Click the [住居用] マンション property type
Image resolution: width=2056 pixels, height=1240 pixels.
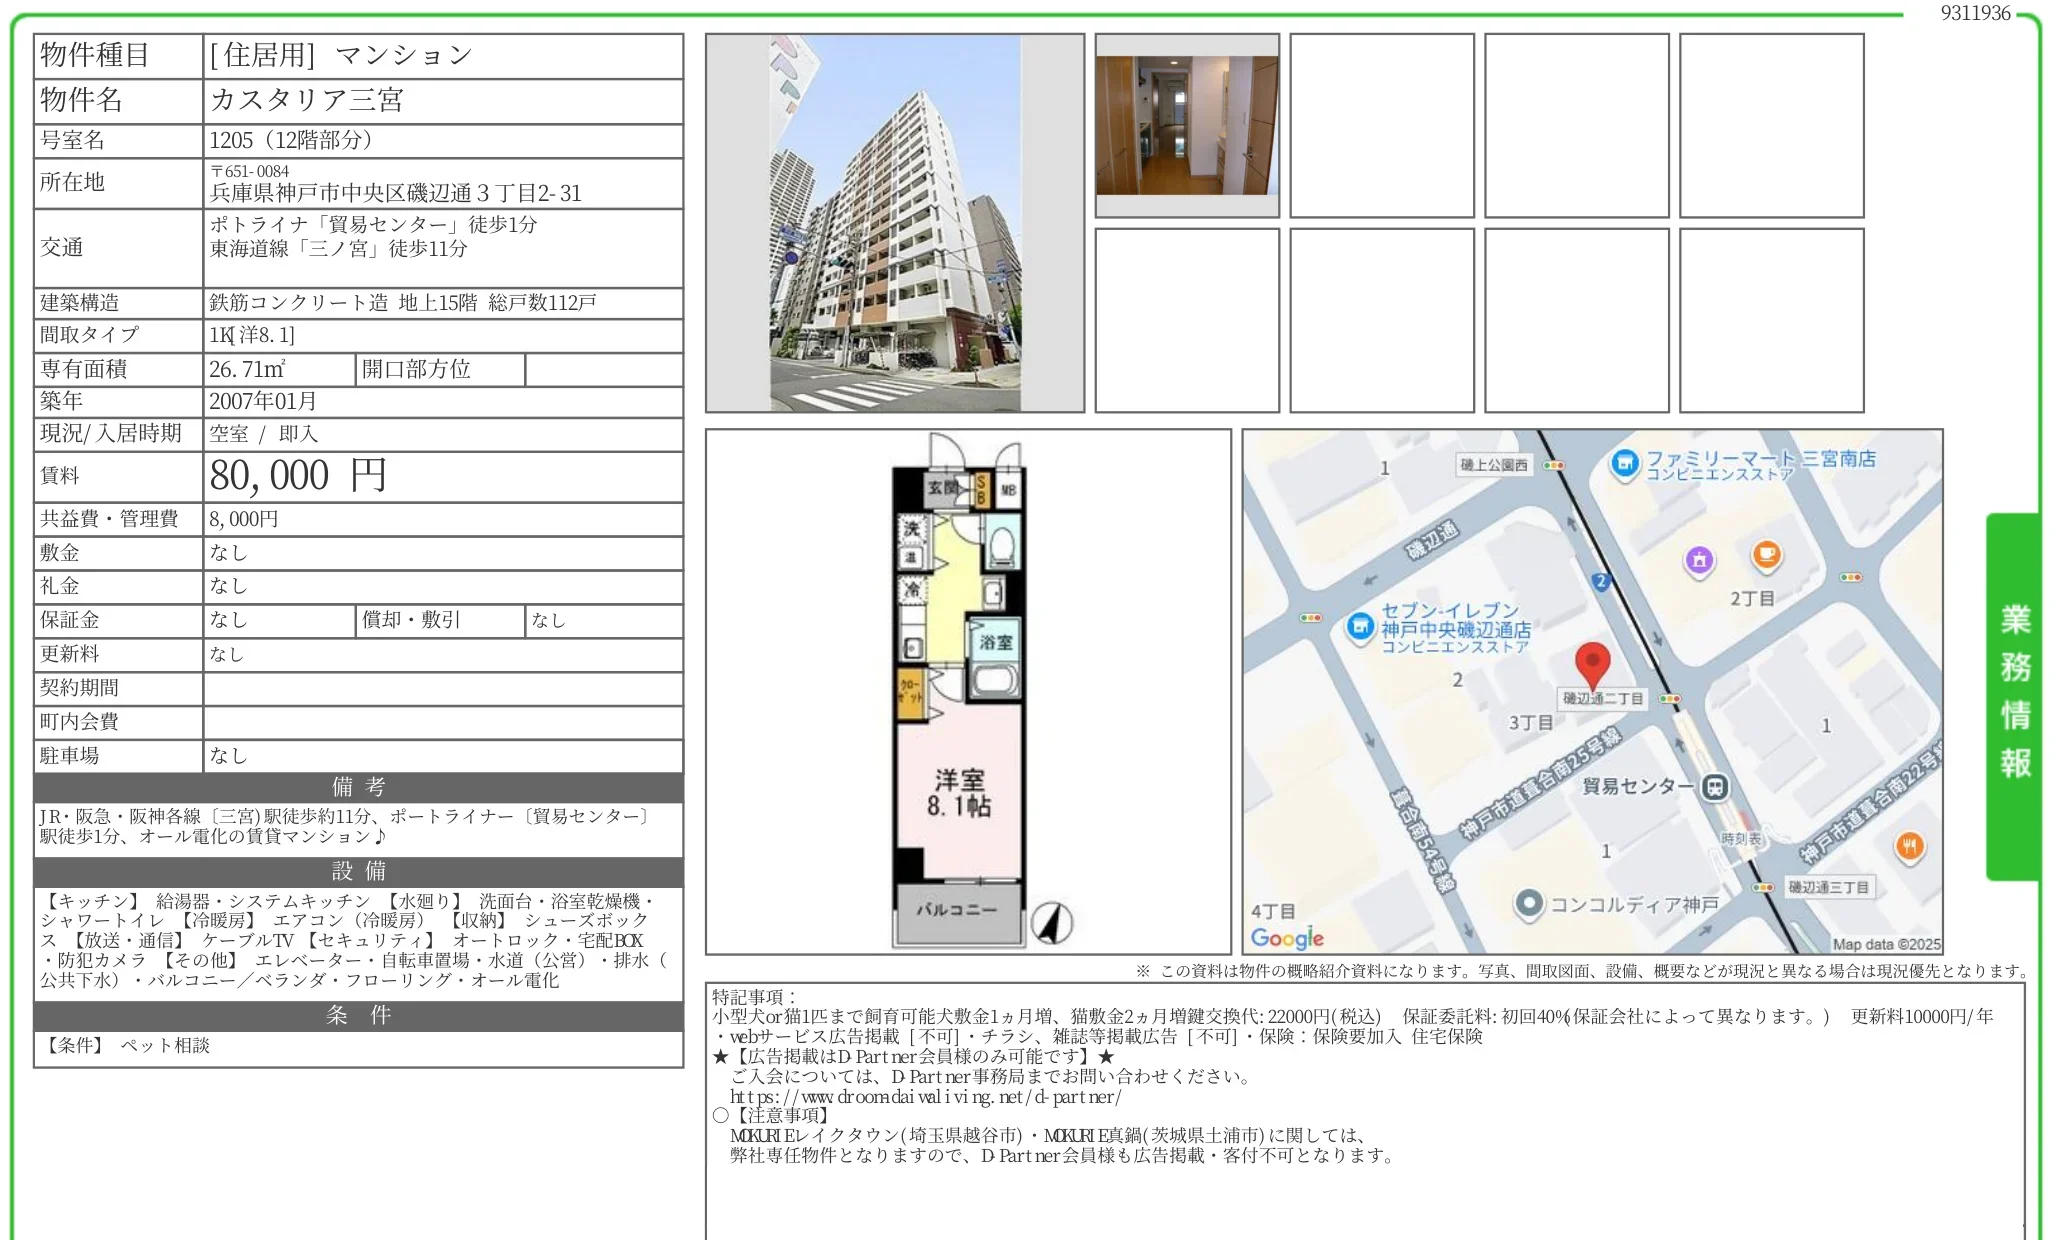[340, 56]
